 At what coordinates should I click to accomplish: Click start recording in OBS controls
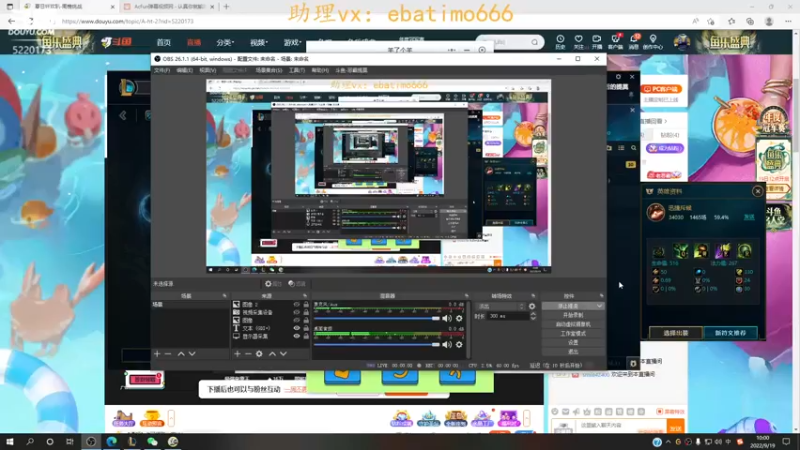(x=573, y=315)
